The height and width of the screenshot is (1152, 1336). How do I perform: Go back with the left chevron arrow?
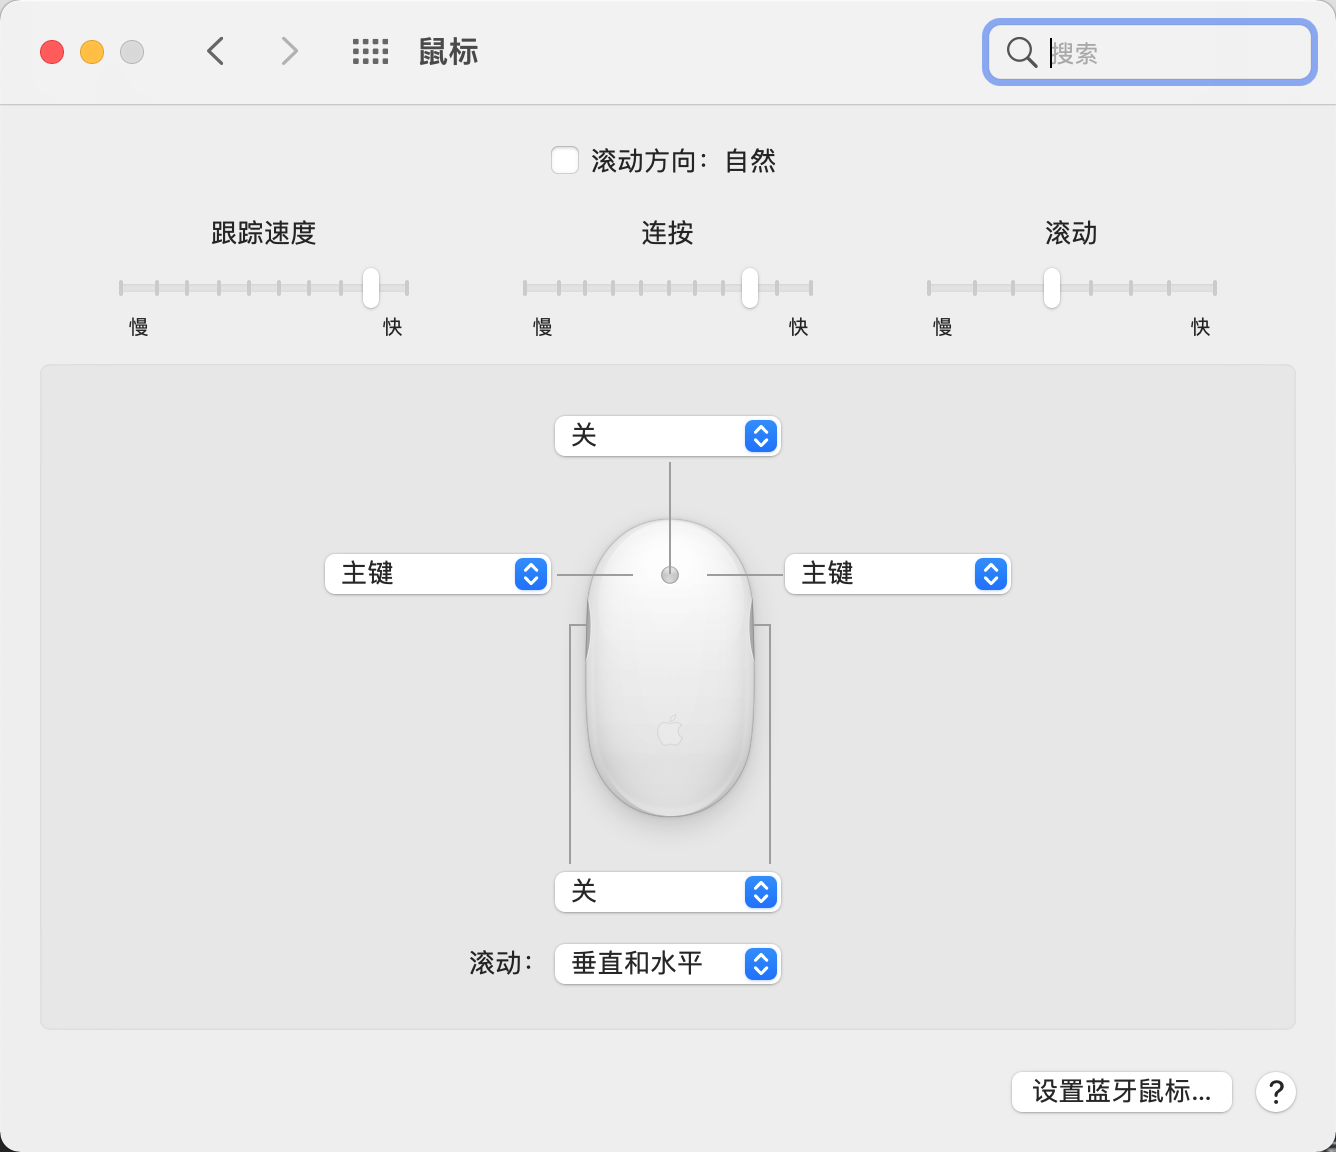tap(215, 51)
